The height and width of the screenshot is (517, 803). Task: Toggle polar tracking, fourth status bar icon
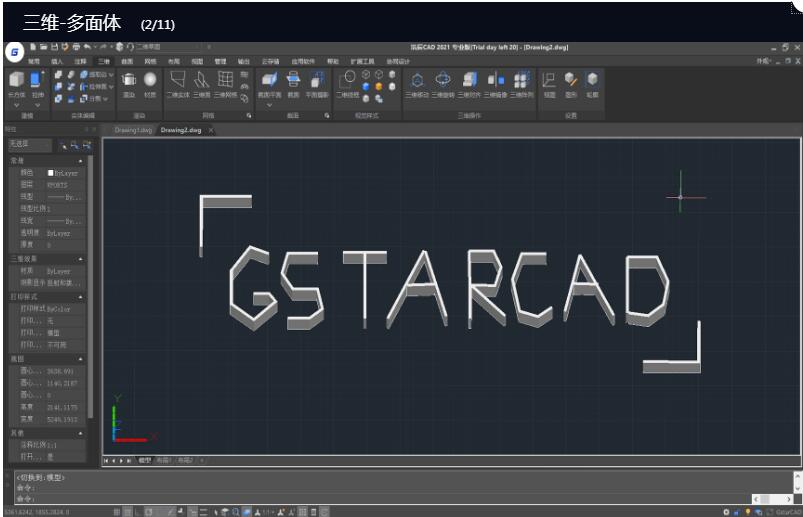149,511
